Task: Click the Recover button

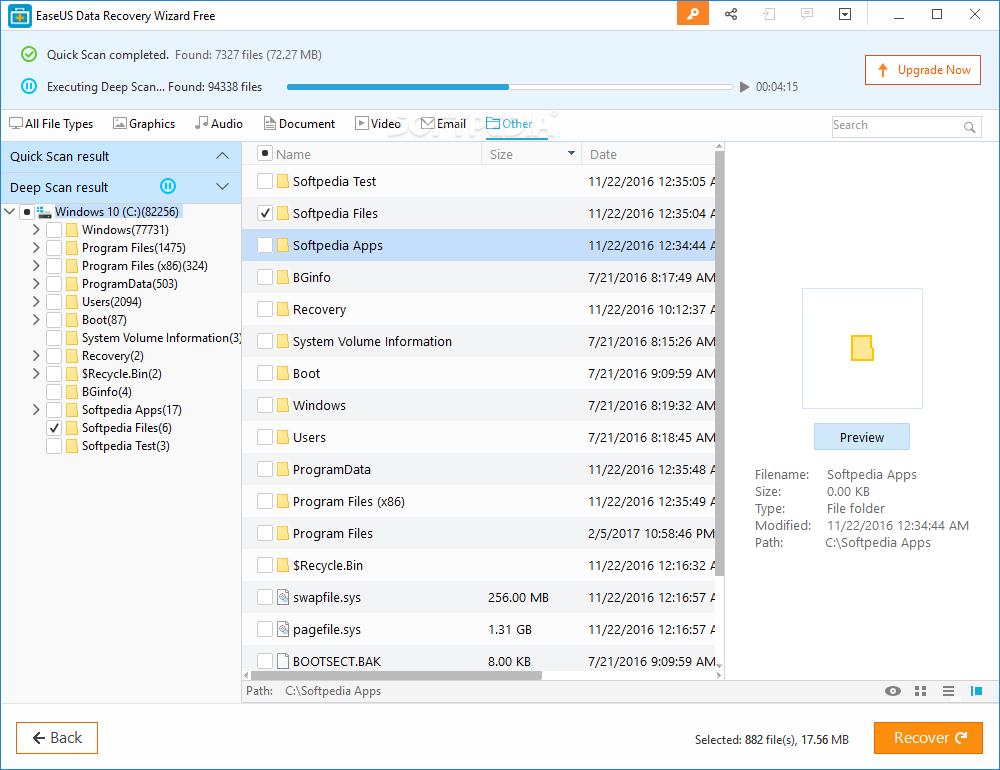Action: coord(928,738)
